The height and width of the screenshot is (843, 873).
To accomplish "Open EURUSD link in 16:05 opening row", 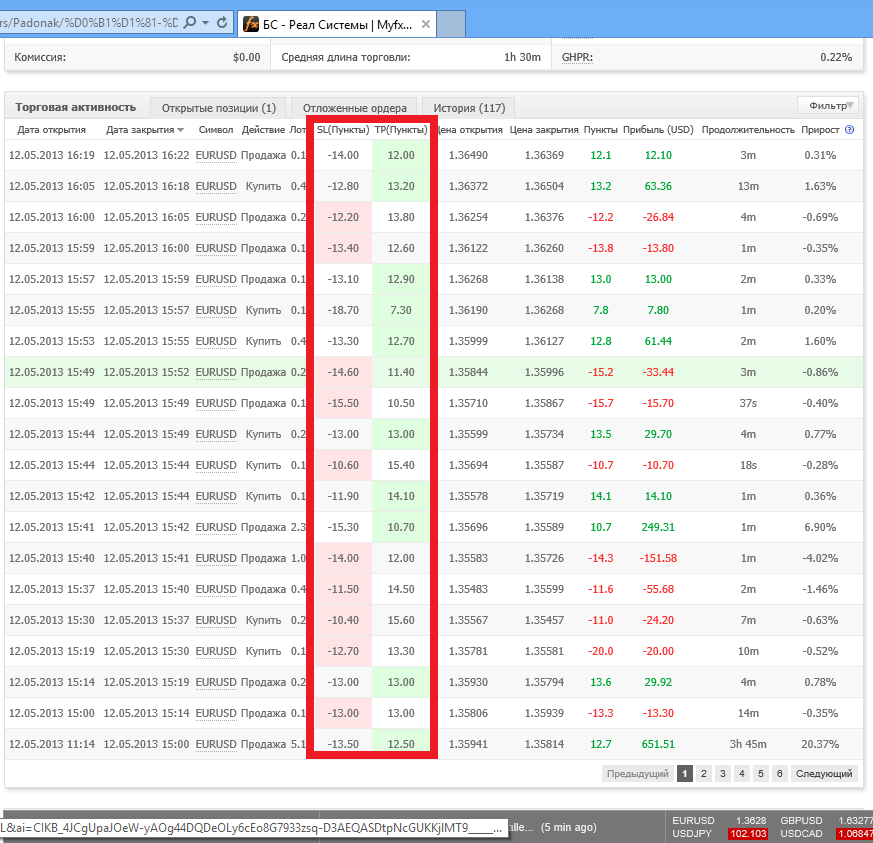I will [216, 187].
